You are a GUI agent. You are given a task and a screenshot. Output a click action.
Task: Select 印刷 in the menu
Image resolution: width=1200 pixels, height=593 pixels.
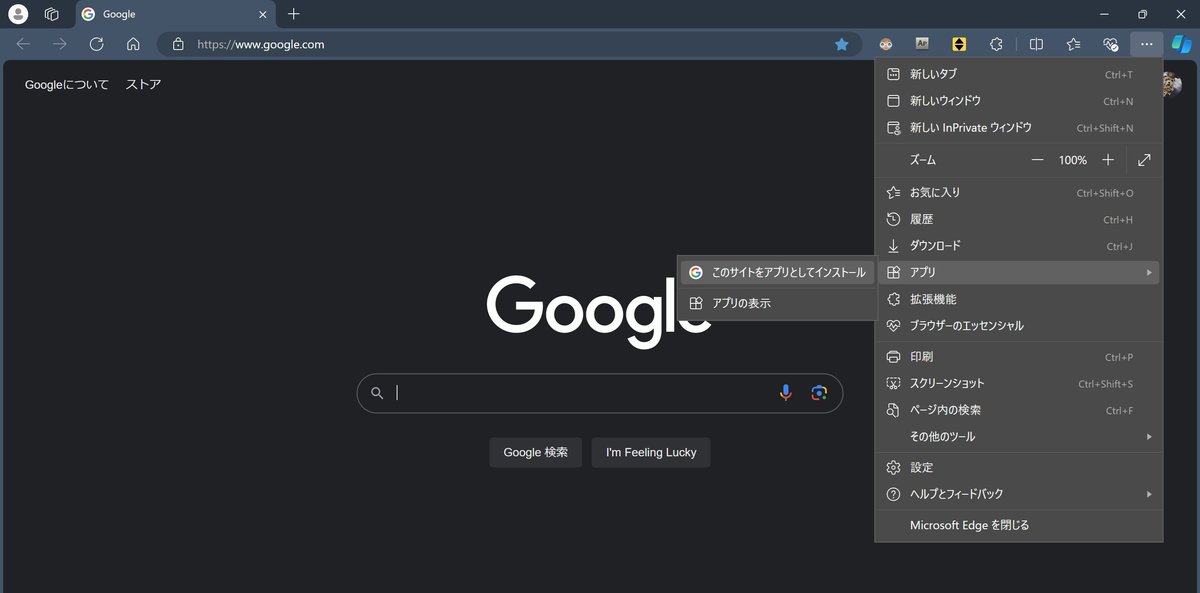pos(1019,357)
